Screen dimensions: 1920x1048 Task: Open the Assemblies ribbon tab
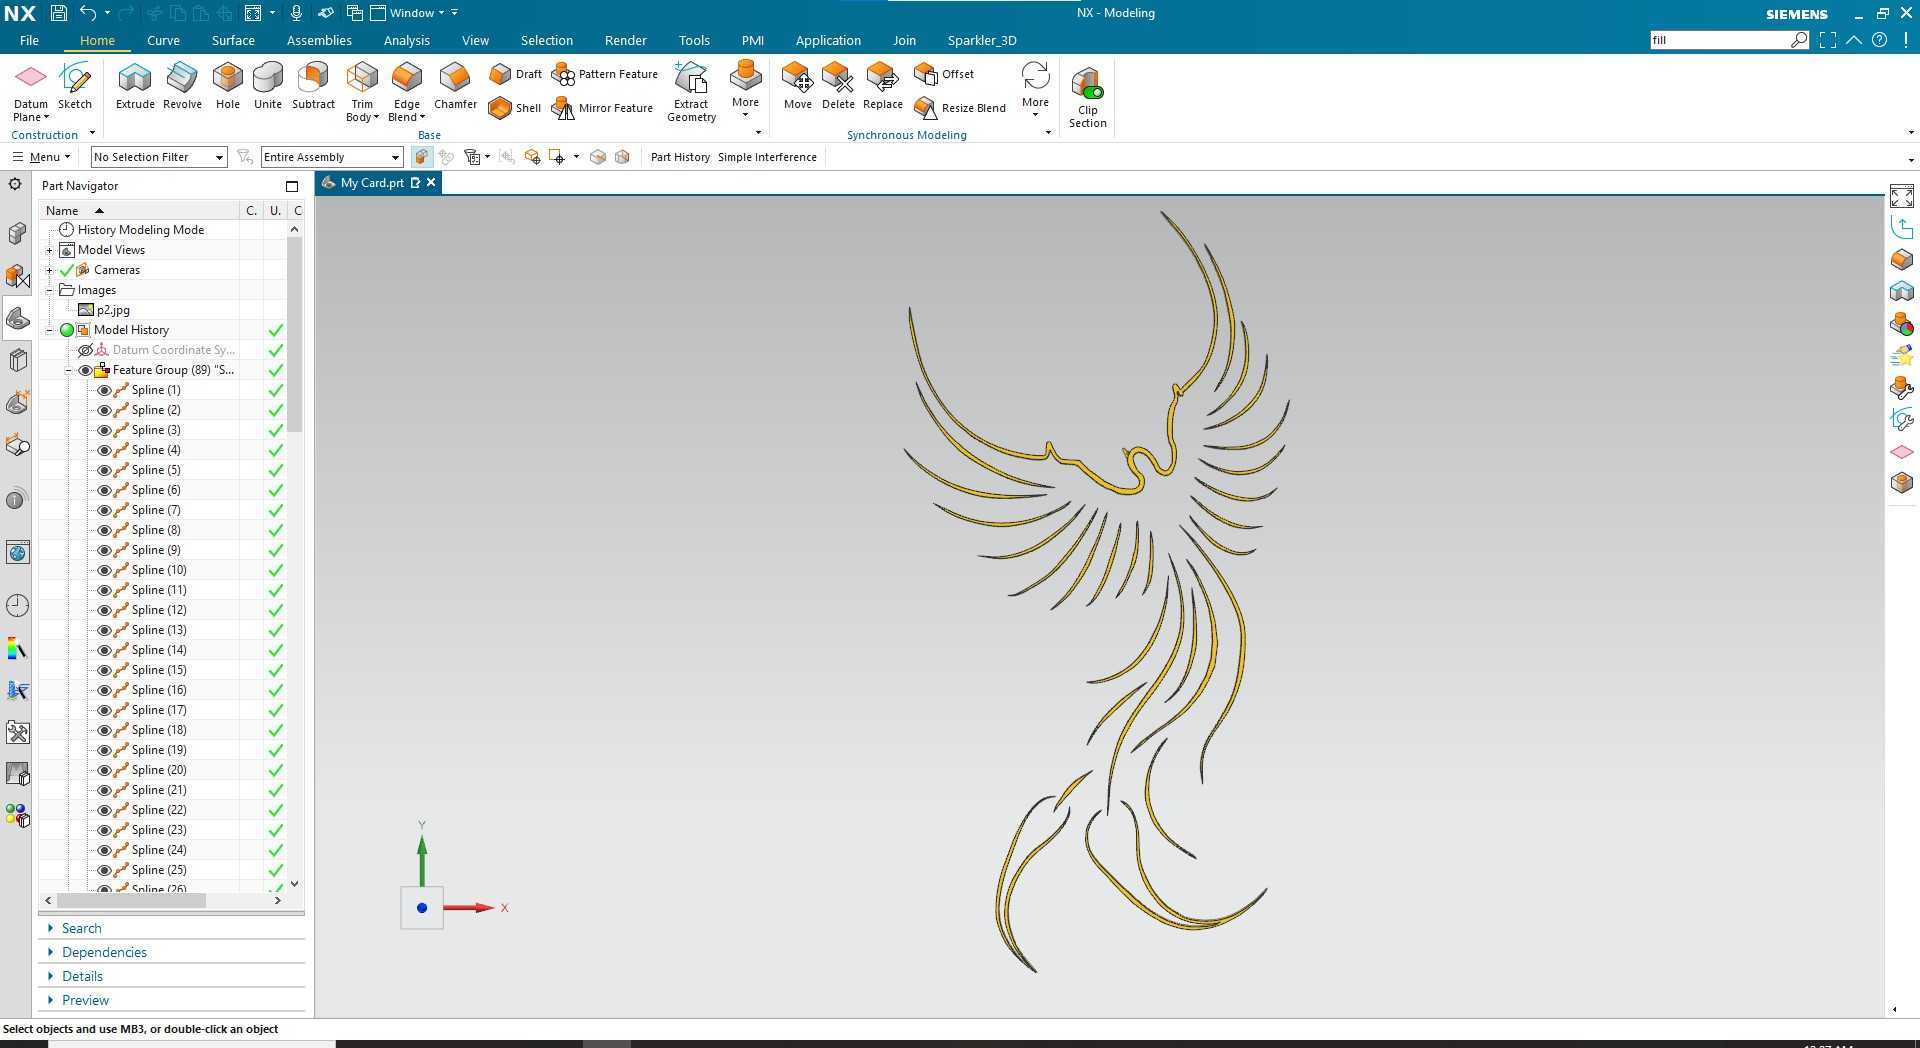click(319, 40)
